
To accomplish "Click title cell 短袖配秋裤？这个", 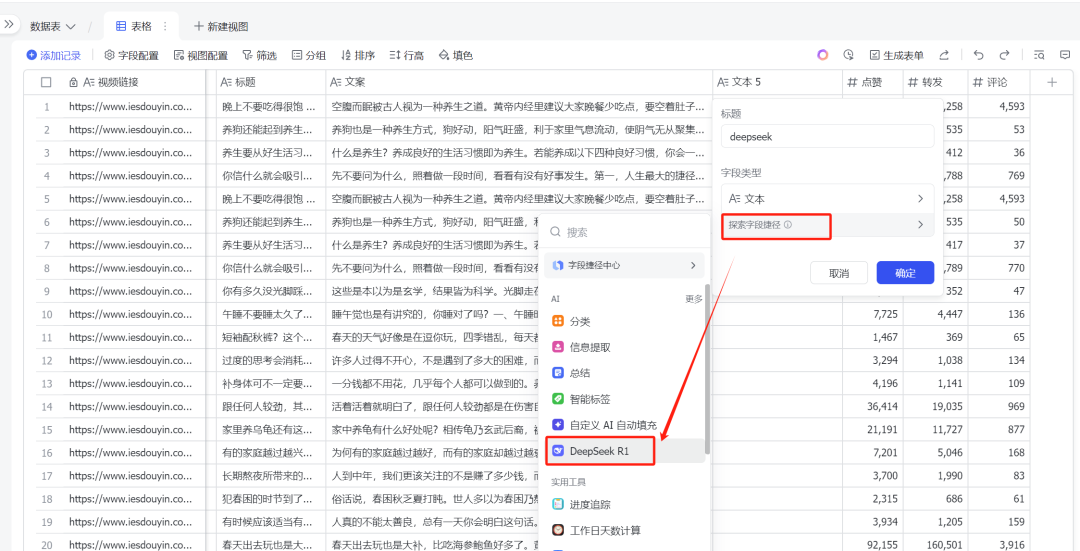I will click(271, 337).
